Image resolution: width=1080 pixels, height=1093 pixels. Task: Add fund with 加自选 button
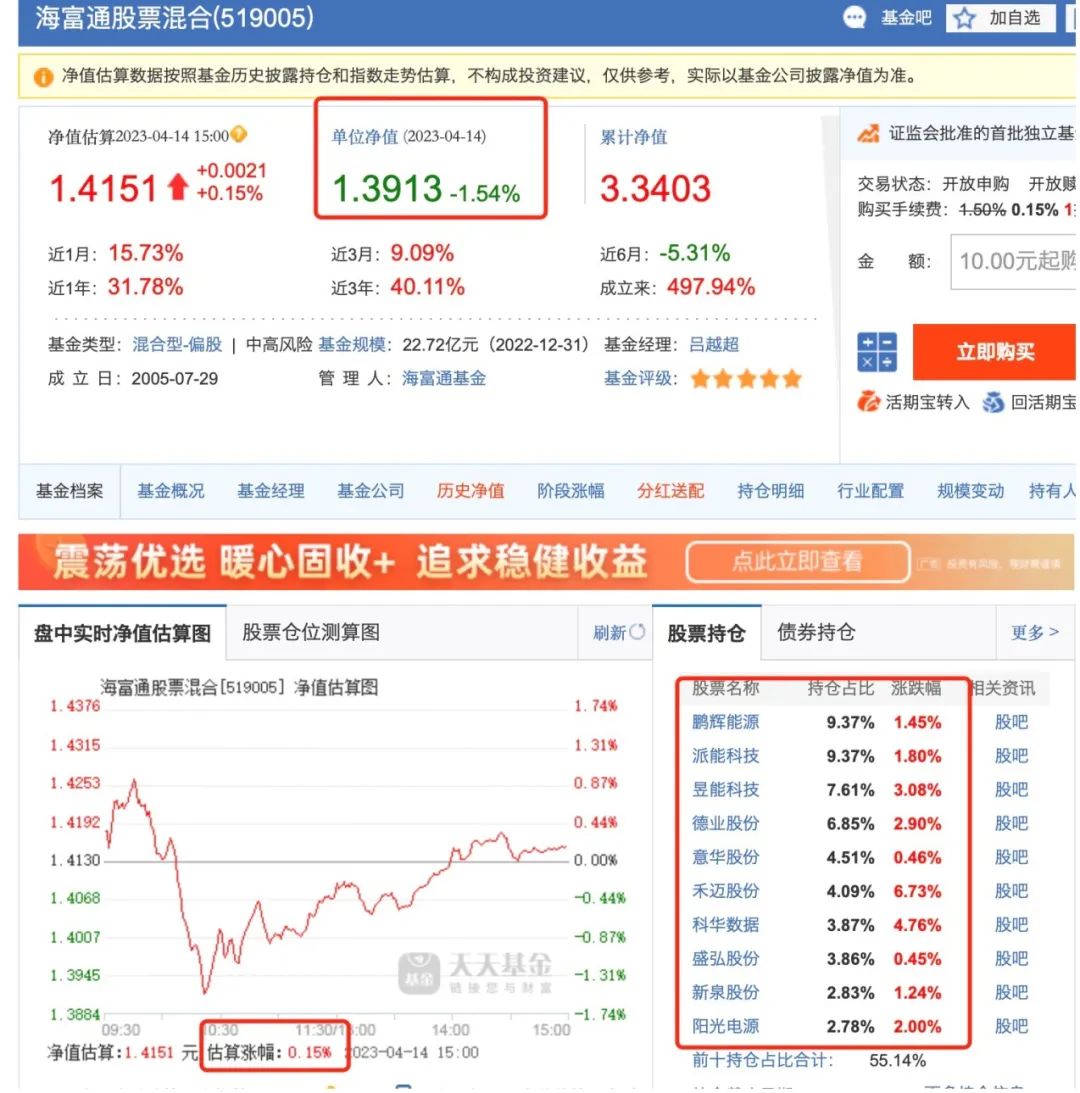(1001, 18)
